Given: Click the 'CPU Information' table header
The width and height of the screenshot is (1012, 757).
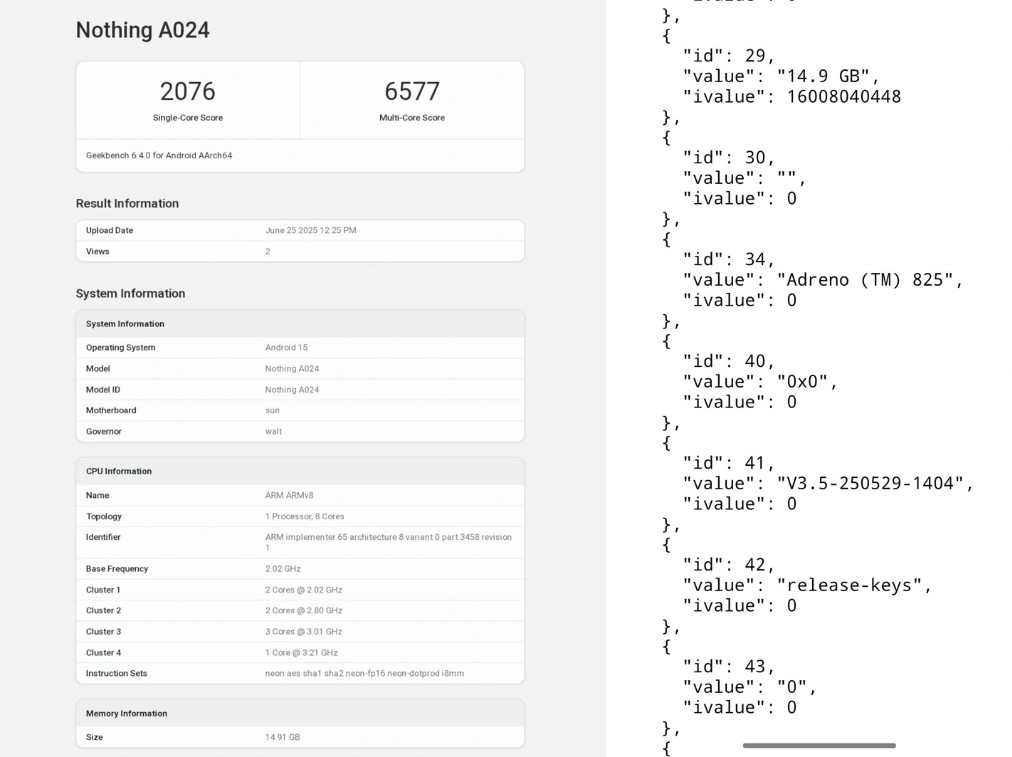Looking at the screenshot, I should coord(300,471).
